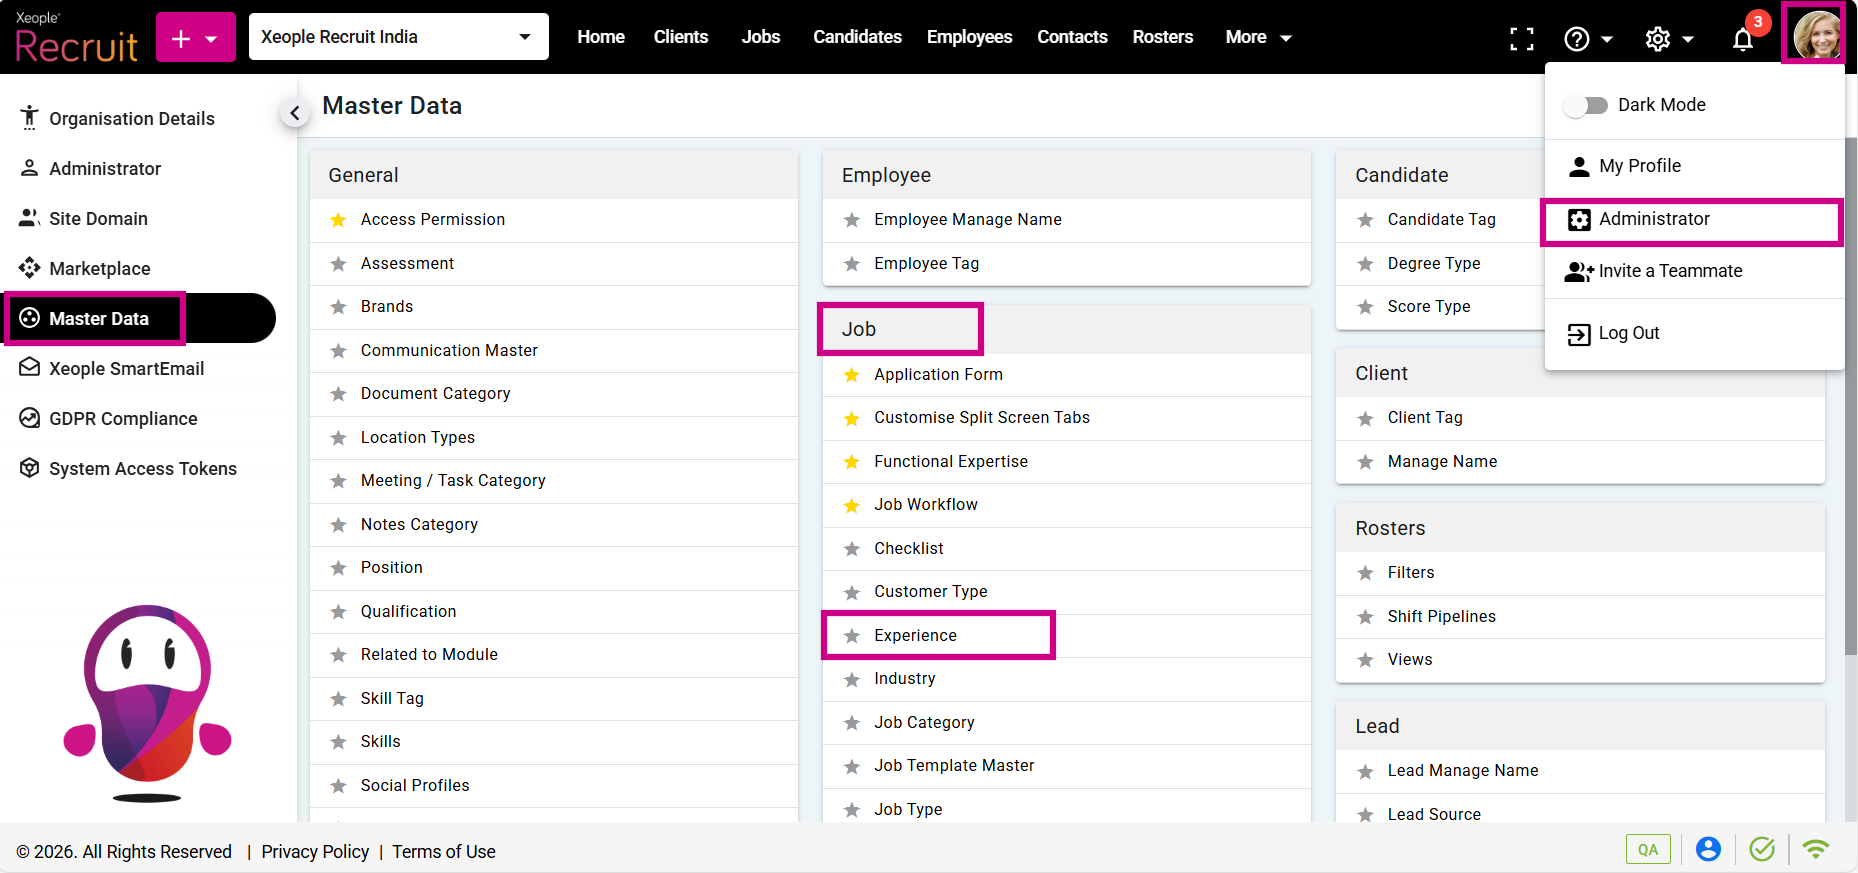Toggle Dark Mode switch
Screen dimensions: 1858x873
[x=1586, y=105]
